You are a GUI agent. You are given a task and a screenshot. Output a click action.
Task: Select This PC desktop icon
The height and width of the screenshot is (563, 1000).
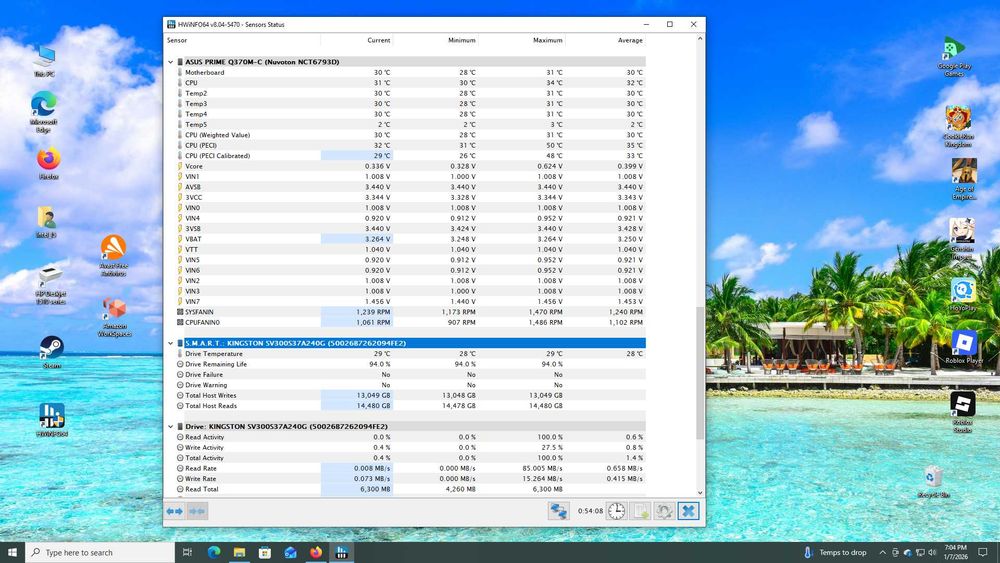(x=44, y=62)
